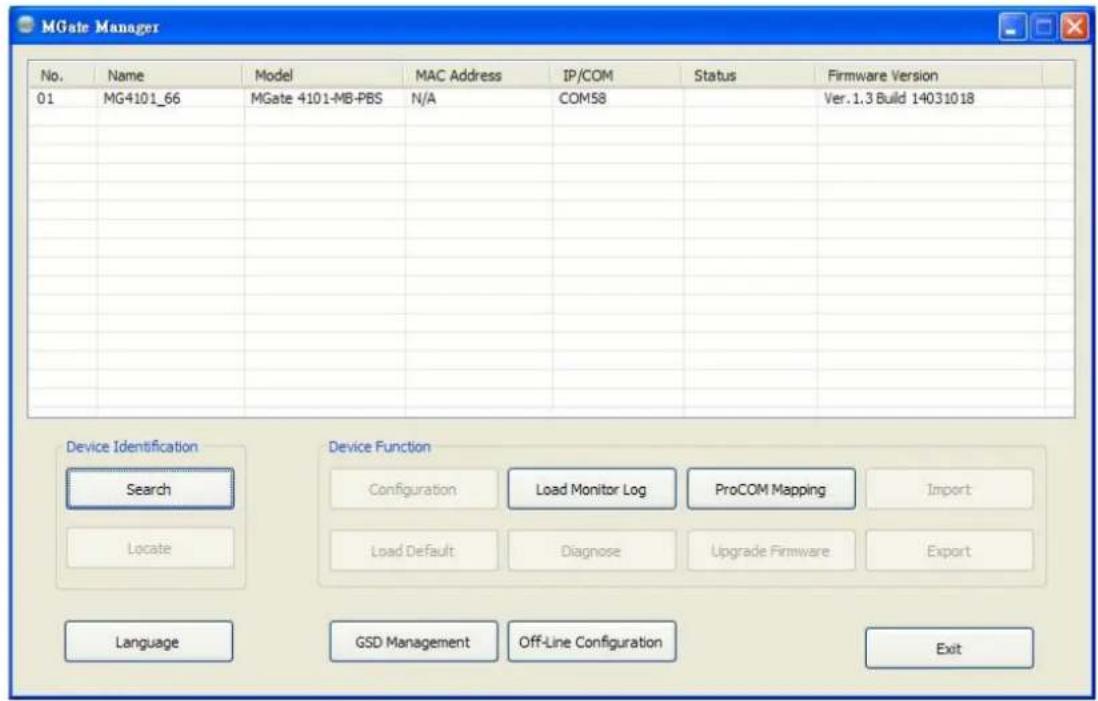Click the disabled Load Default button
Viewport: 1098px width, 701px height.
(x=413, y=550)
